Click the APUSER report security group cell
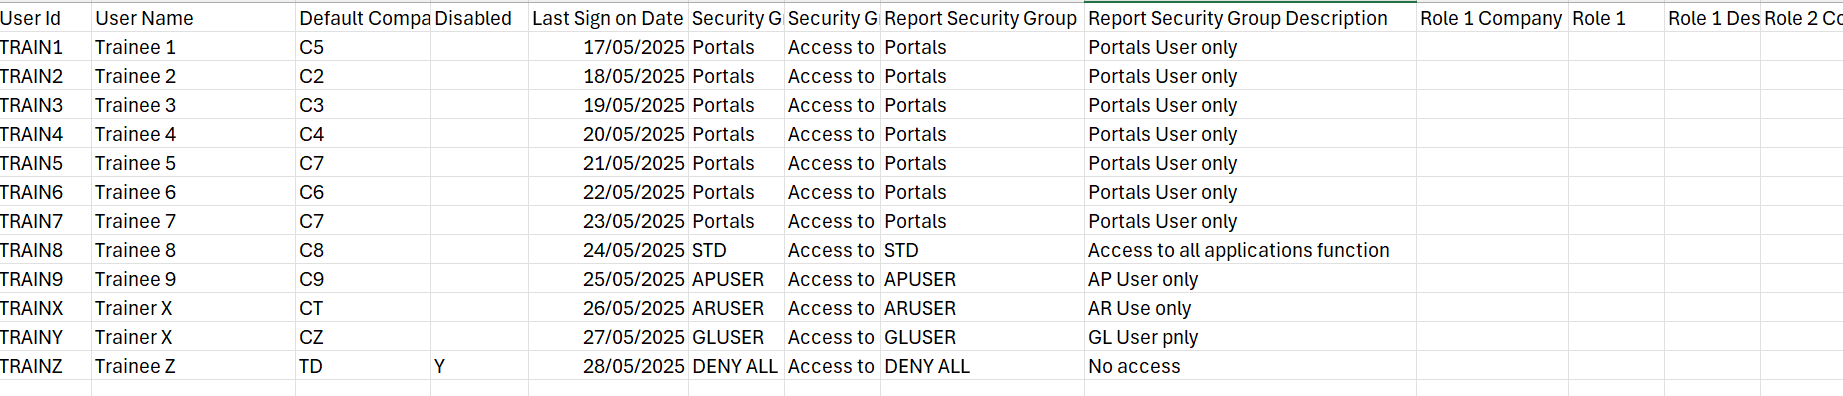1843x396 pixels. pos(982,279)
